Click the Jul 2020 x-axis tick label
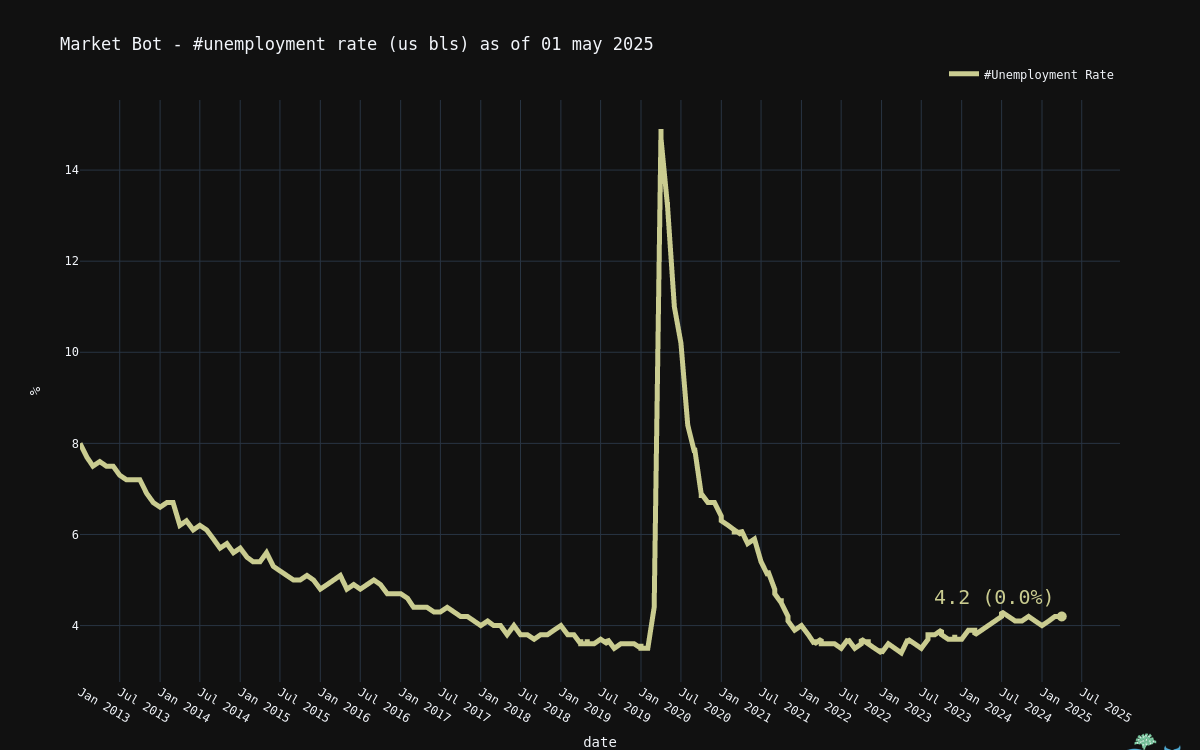 [x=704, y=705]
